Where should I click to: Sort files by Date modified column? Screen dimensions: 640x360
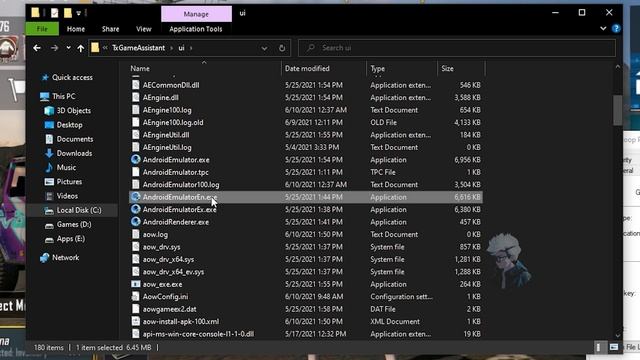pyautogui.click(x=307, y=69)
